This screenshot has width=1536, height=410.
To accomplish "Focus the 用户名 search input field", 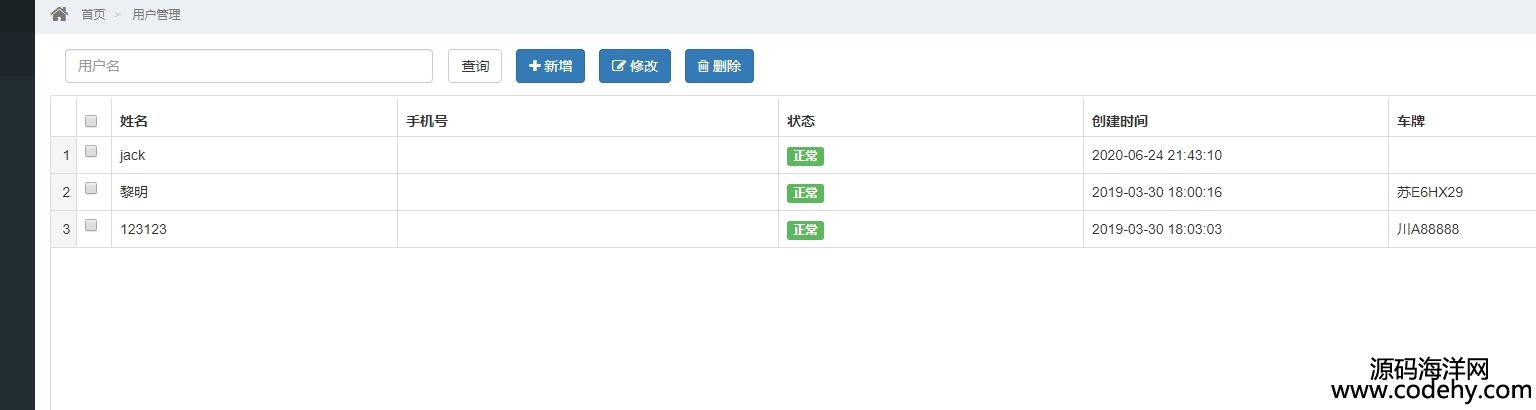I will point(249,66).
